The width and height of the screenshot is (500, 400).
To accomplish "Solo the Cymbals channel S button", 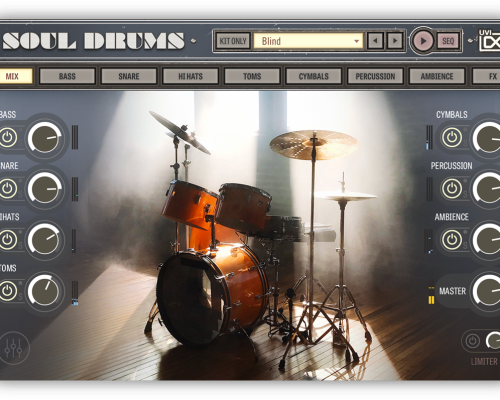I will [466, 143].
